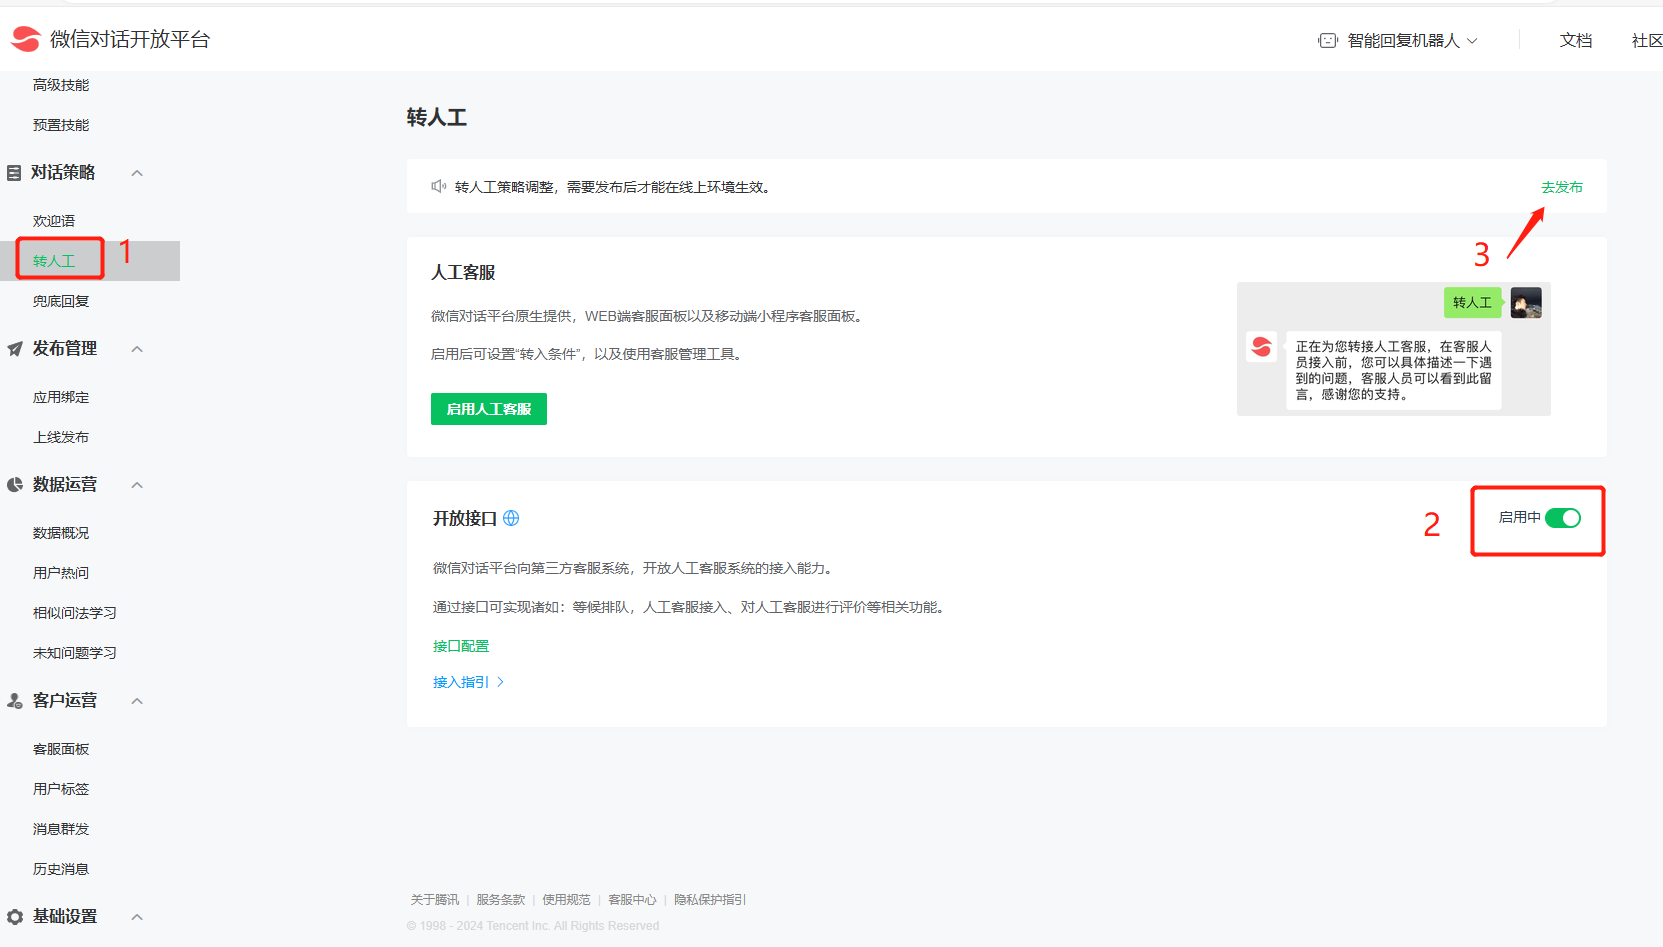The image size is (1663, 947).
Task: Collapse the 对话策略 section chevron
Action: click(137, 173)
